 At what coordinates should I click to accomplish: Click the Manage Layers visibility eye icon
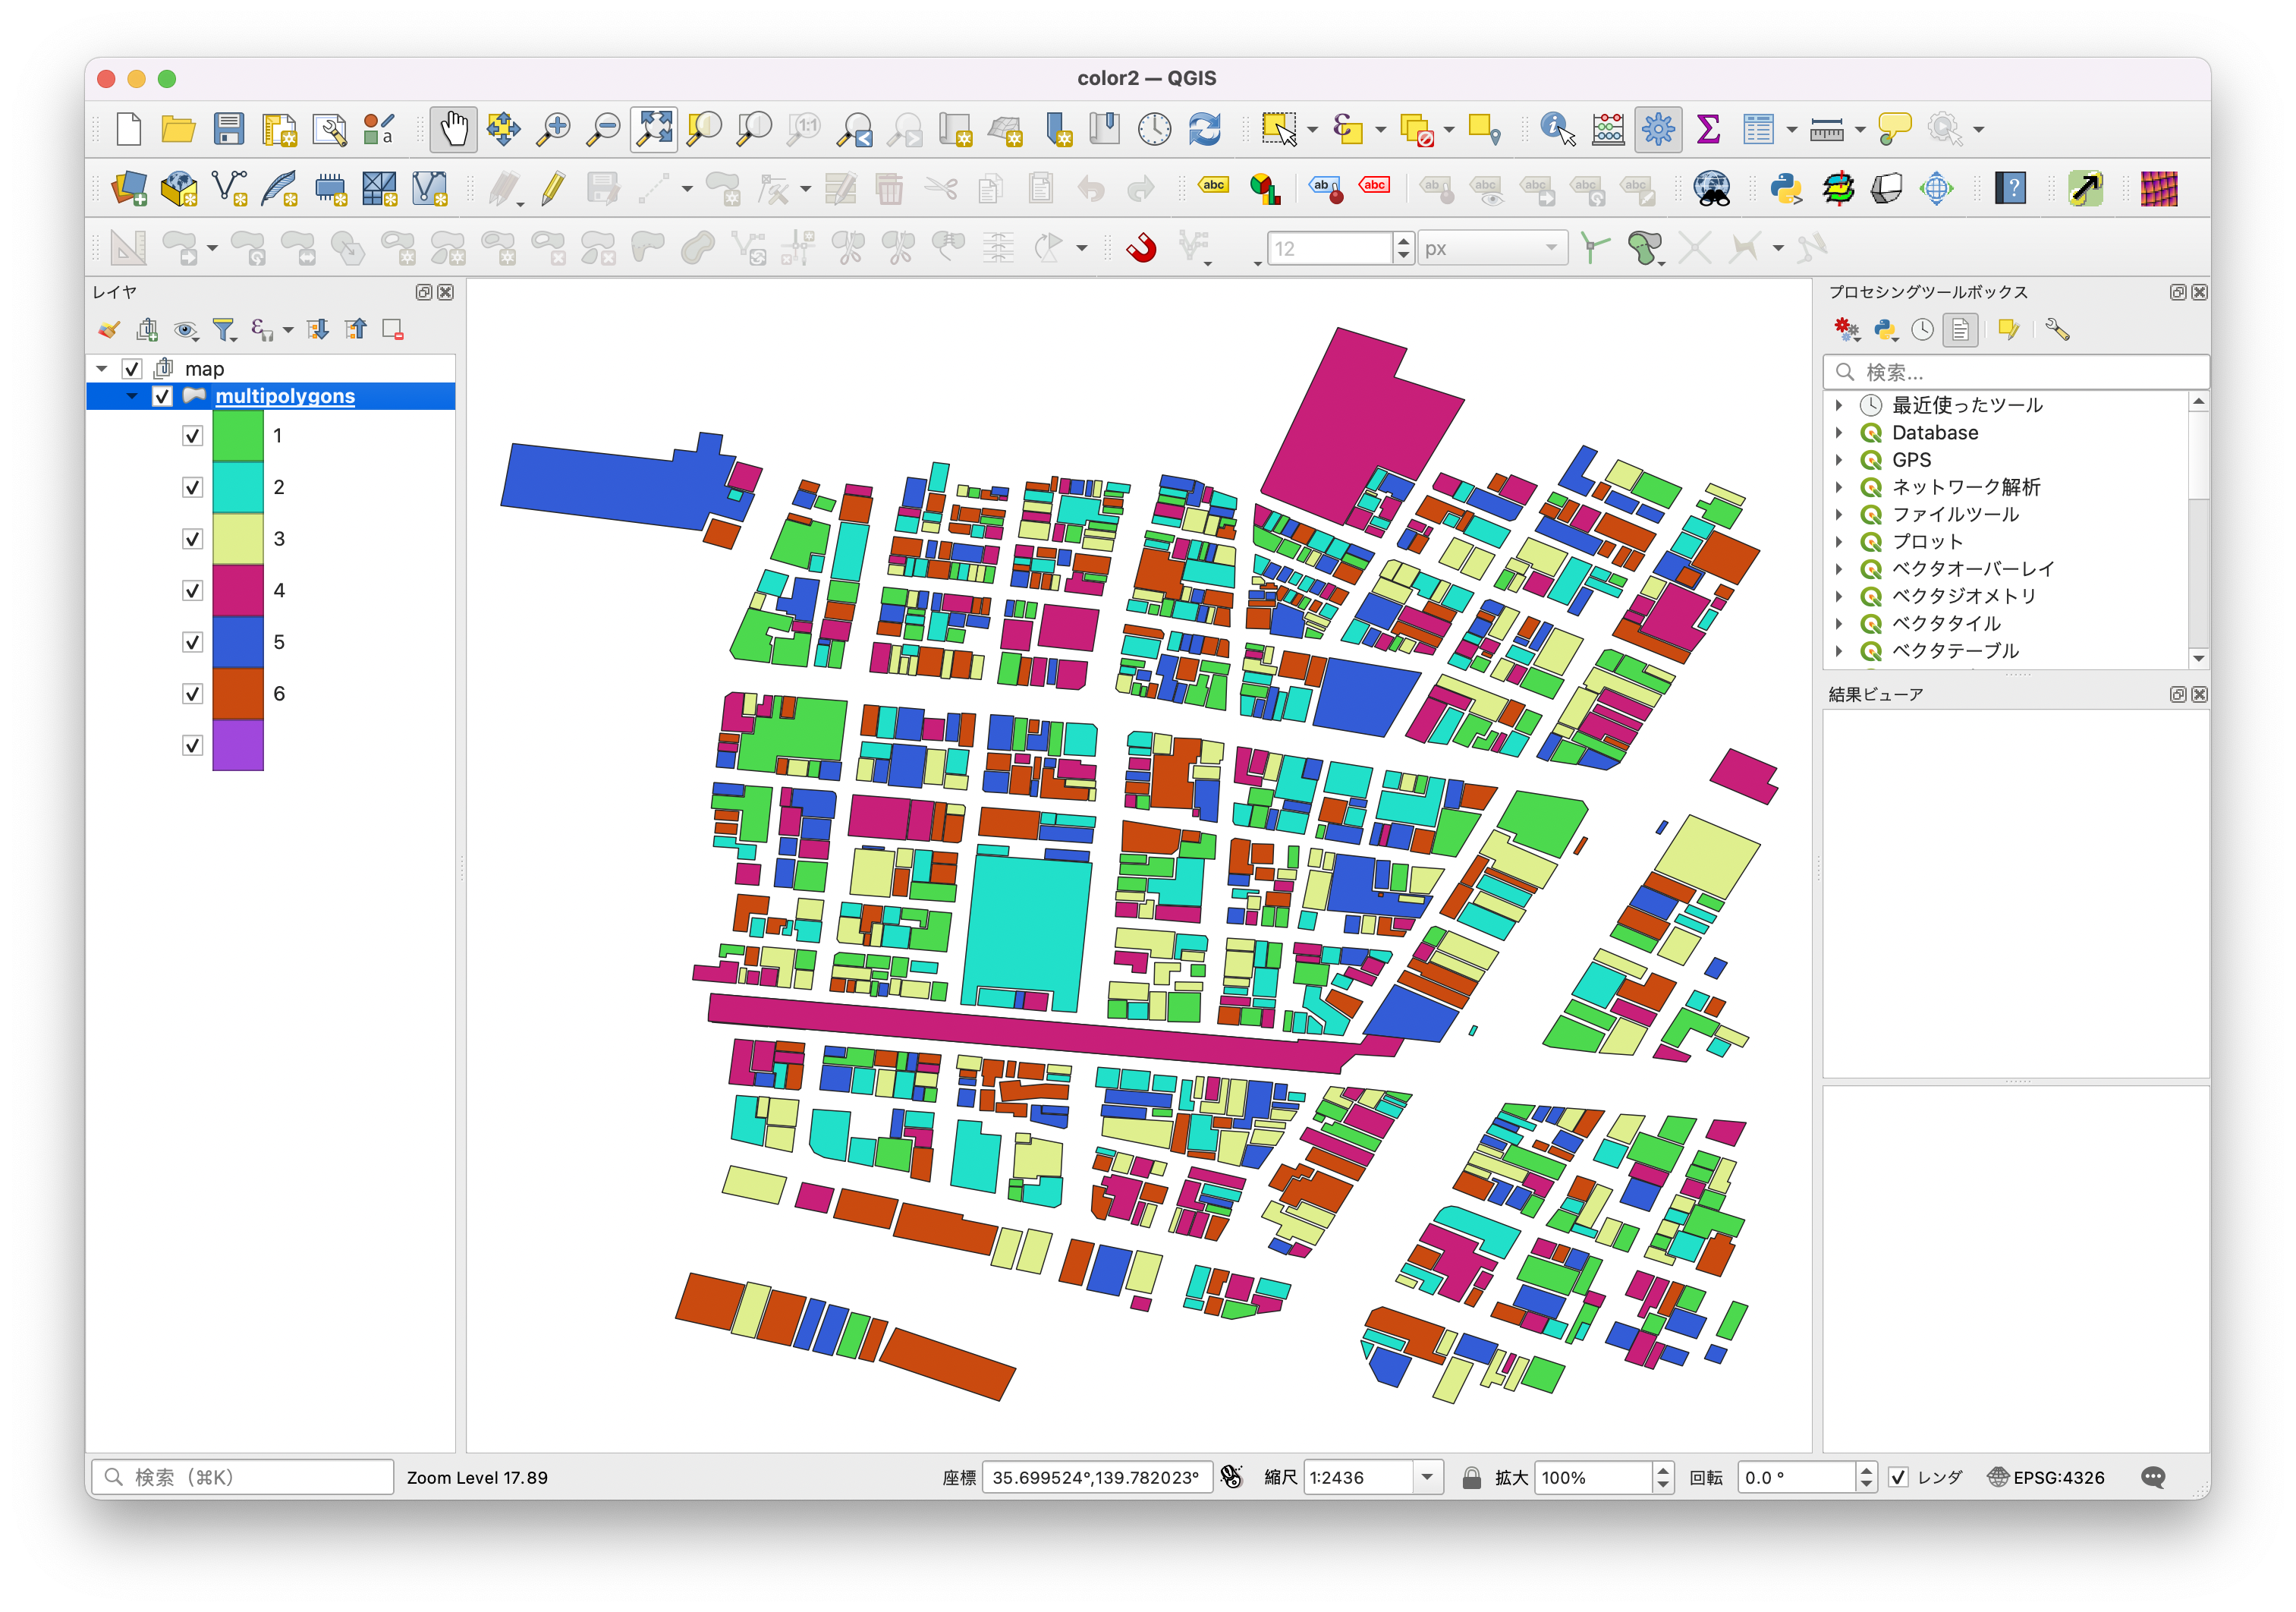186,329
